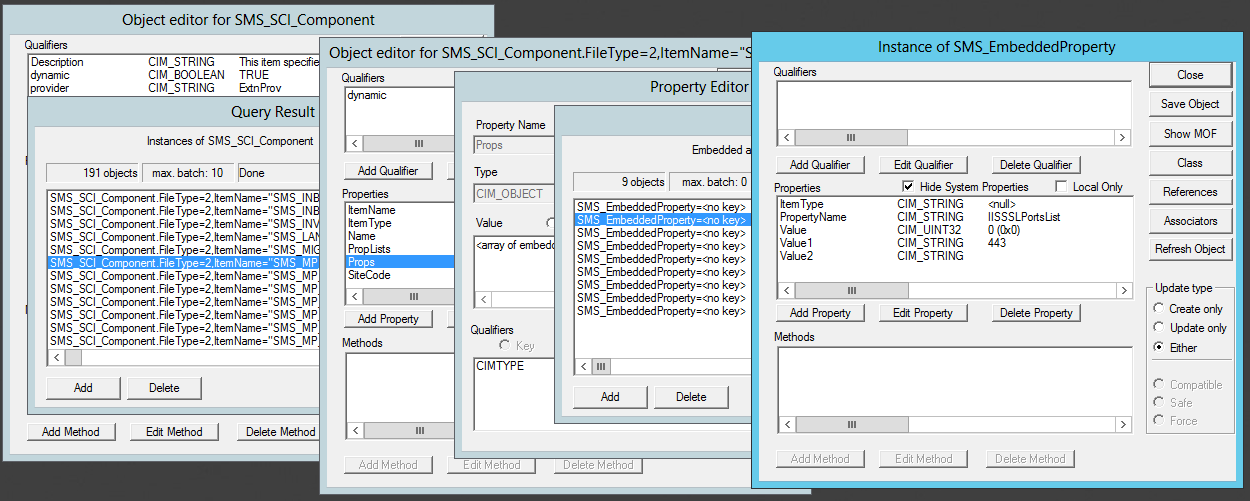Select SMS_MIG instance row in Query Result
This screenshot has height=501, width=1250.
pyautogui.click(x=183, y=250)
